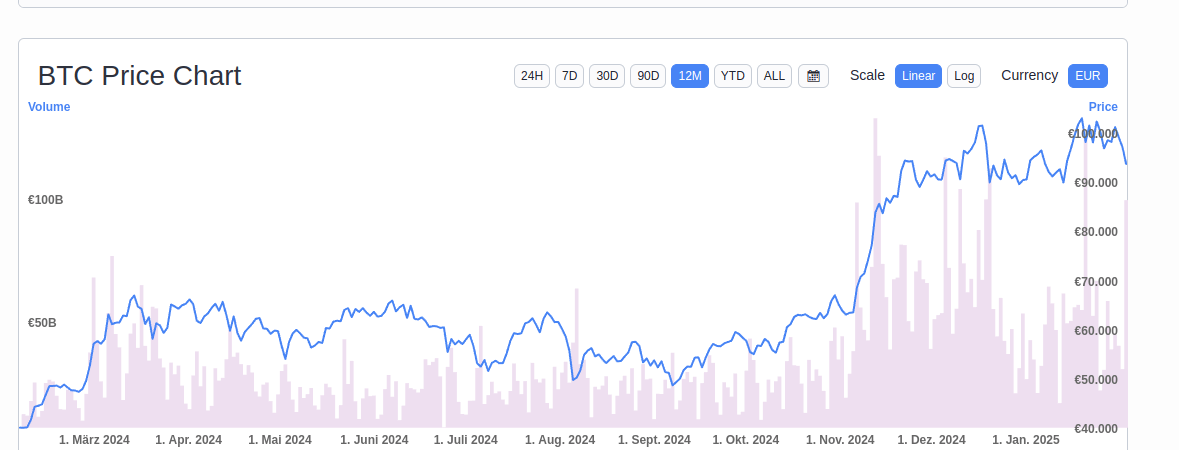Click the €50B volume axis value
Image resolution: width=1179 pixels, height=450 pixels.
point(42,323)
